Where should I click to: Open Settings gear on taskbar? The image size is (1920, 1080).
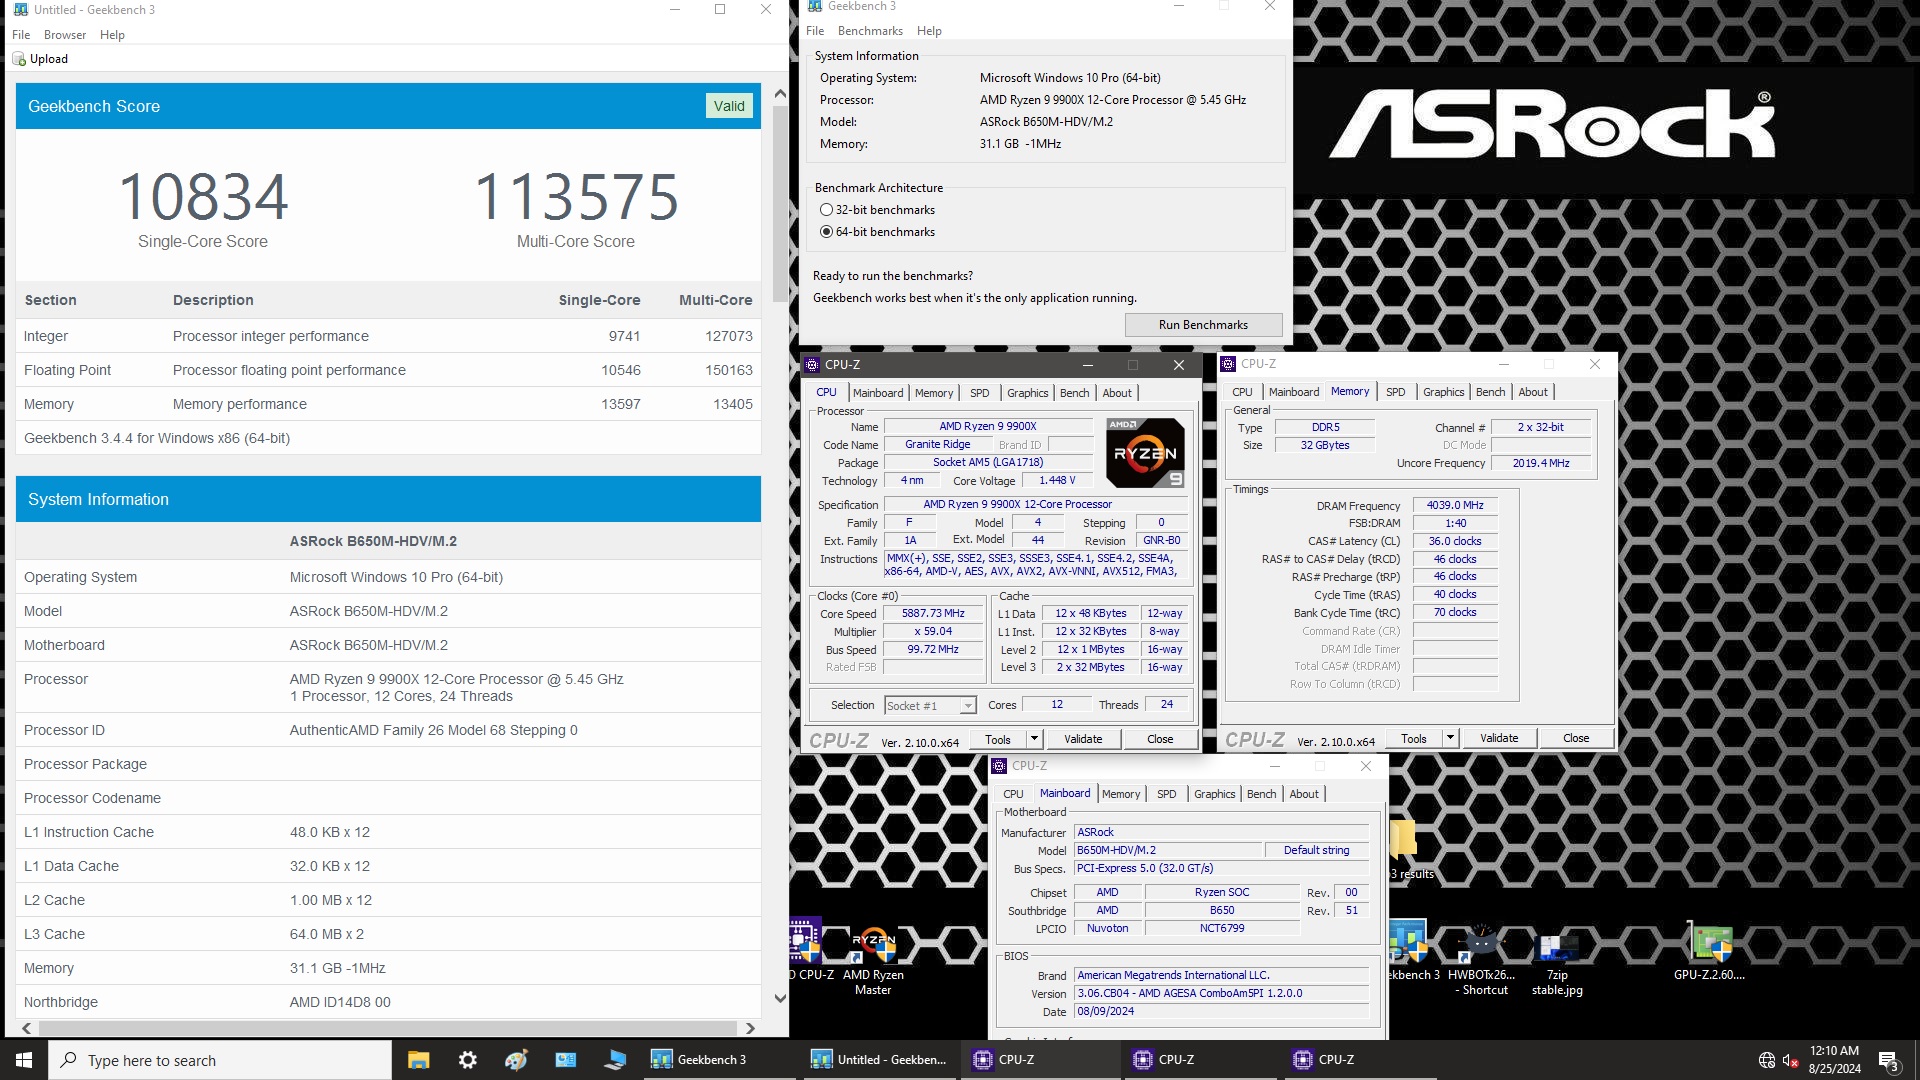(x=467, y=1060)
